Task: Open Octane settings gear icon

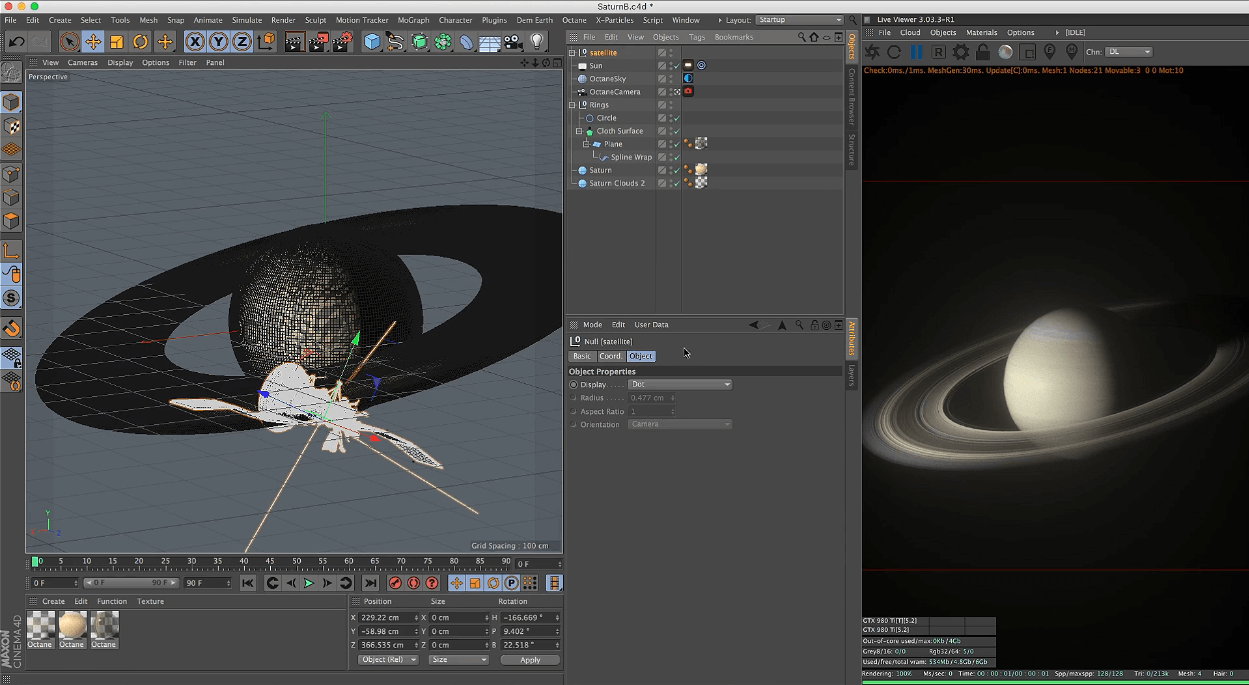Action: click(961, 52)
